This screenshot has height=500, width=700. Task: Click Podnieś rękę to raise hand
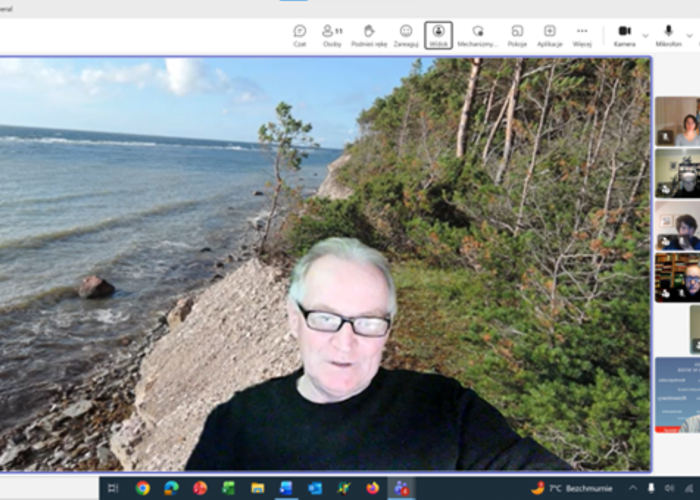pyautogui.click(x=369, y=35)
